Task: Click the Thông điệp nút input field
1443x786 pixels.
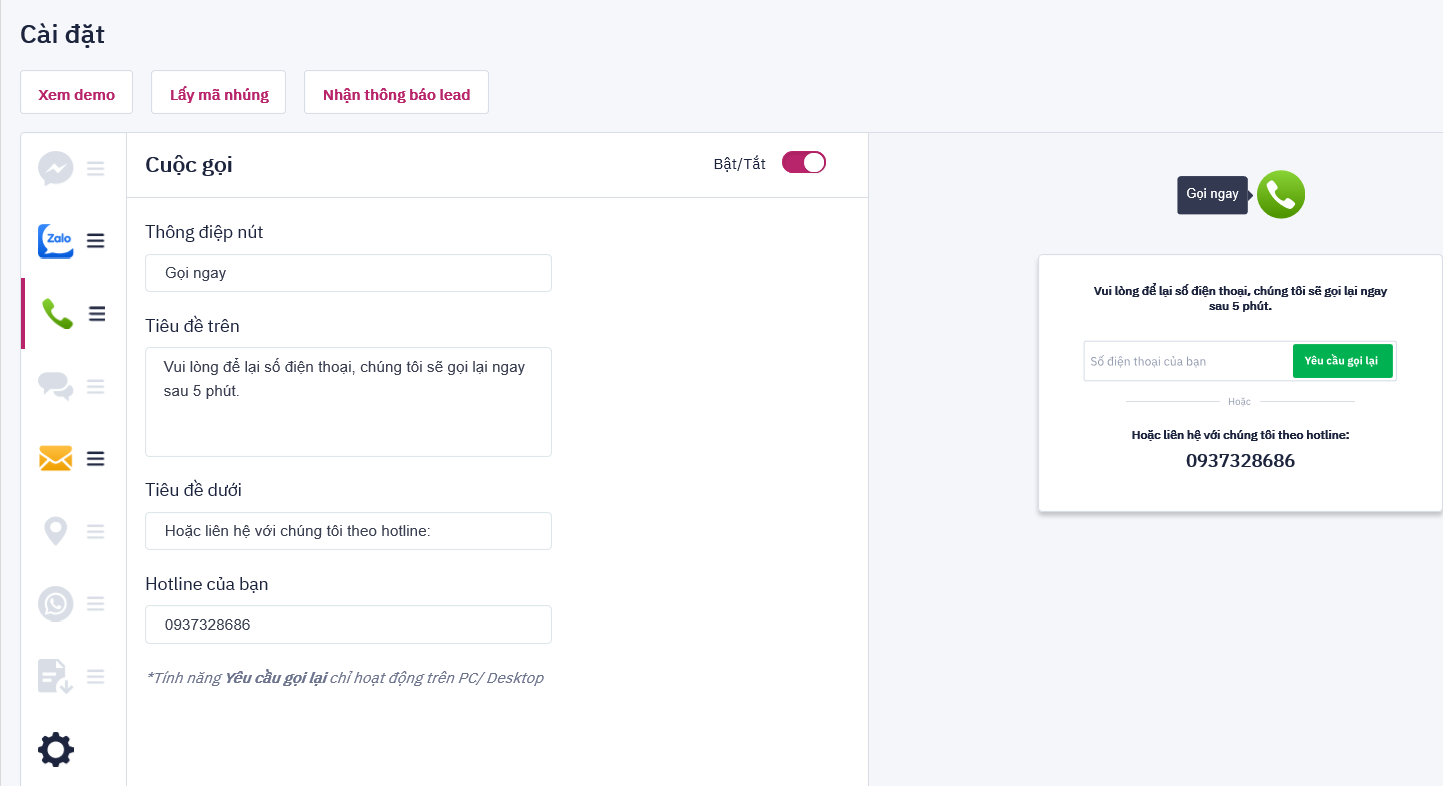Action: pyautogui.click(x=348, y=273)
